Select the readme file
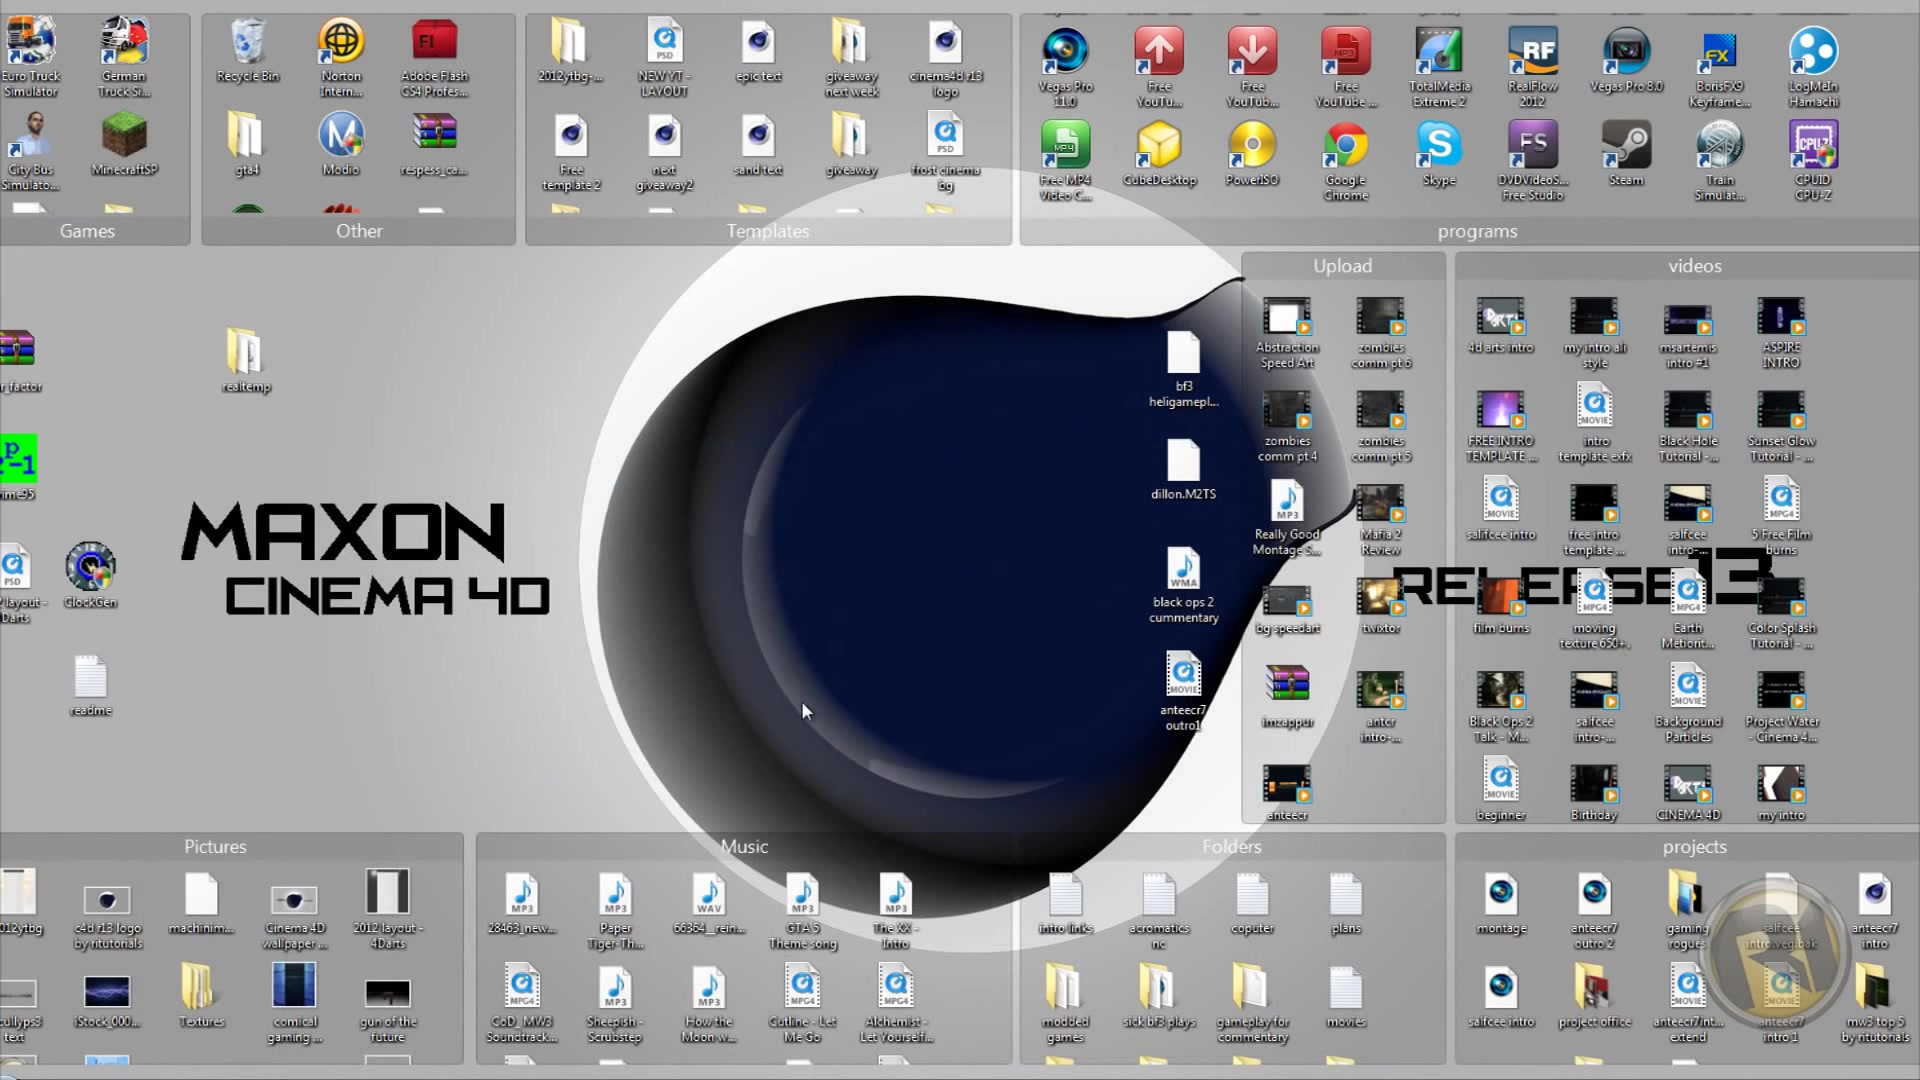This screenshot has width=1920, height=1080. coord(90,686)
